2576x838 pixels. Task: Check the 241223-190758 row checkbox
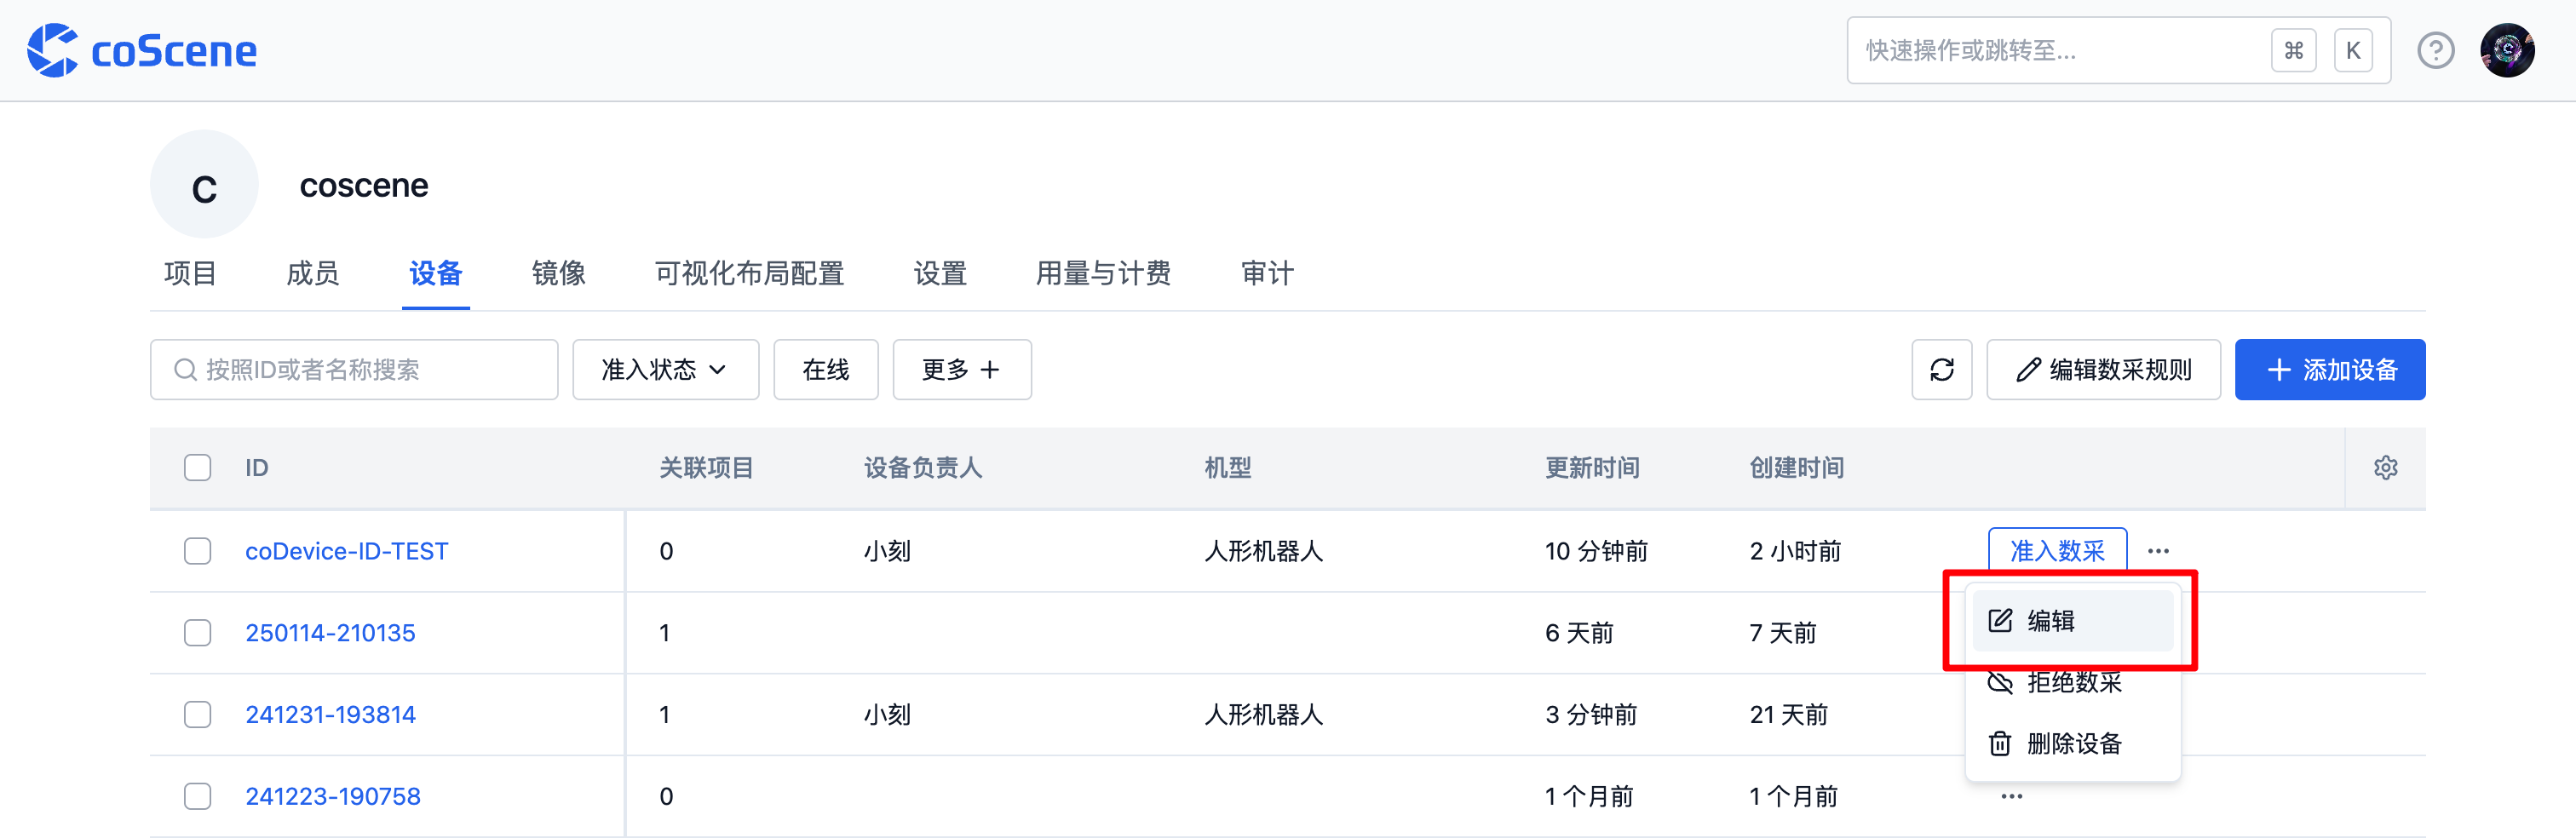pos(198,797)
